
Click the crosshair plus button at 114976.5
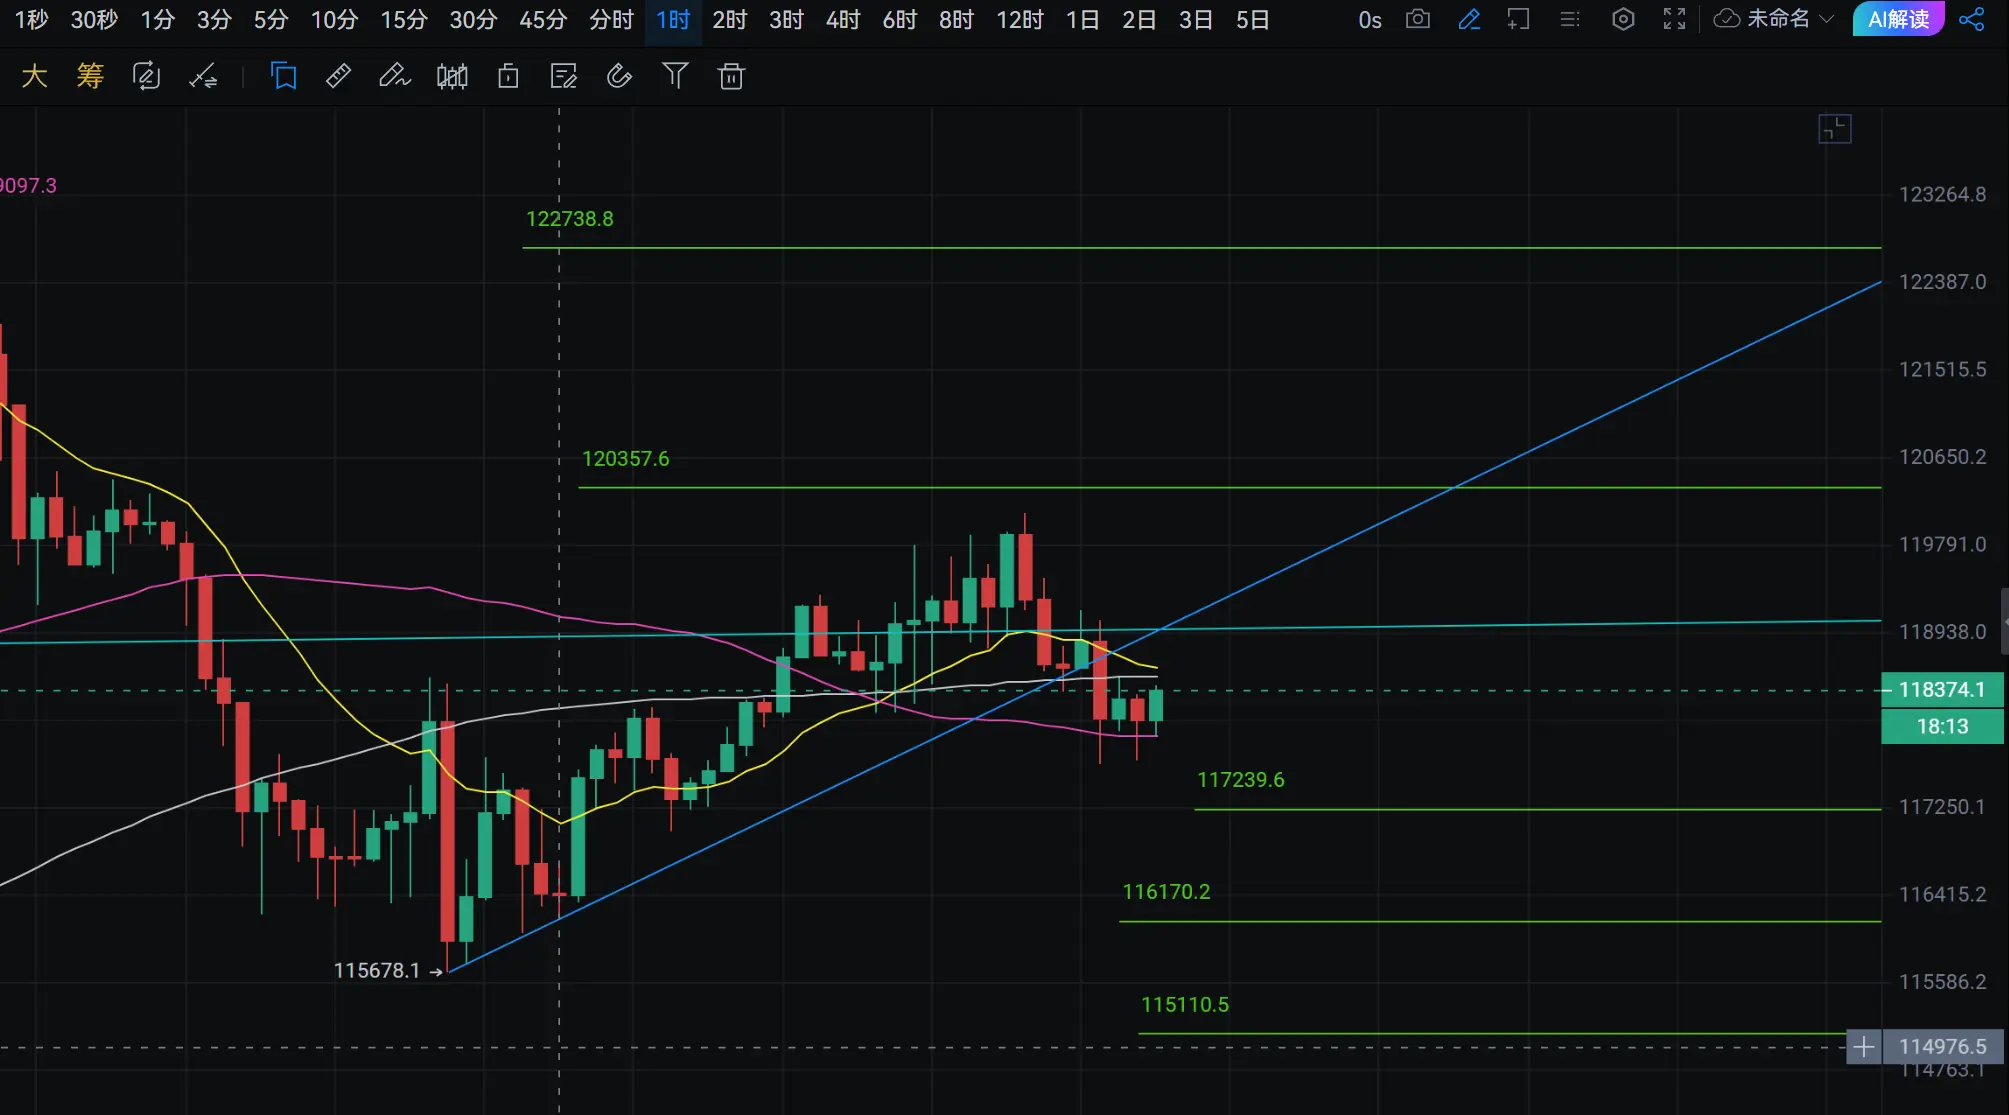1864,1047
